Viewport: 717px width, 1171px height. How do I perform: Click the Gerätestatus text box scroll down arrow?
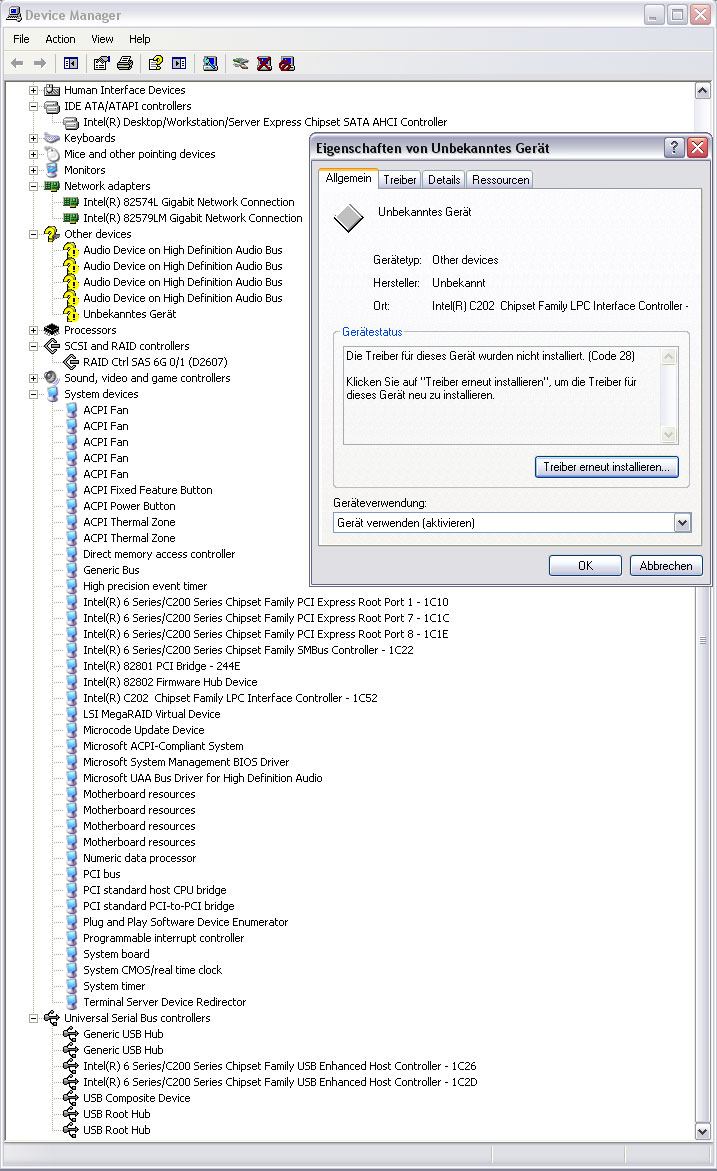pos(668,435)
